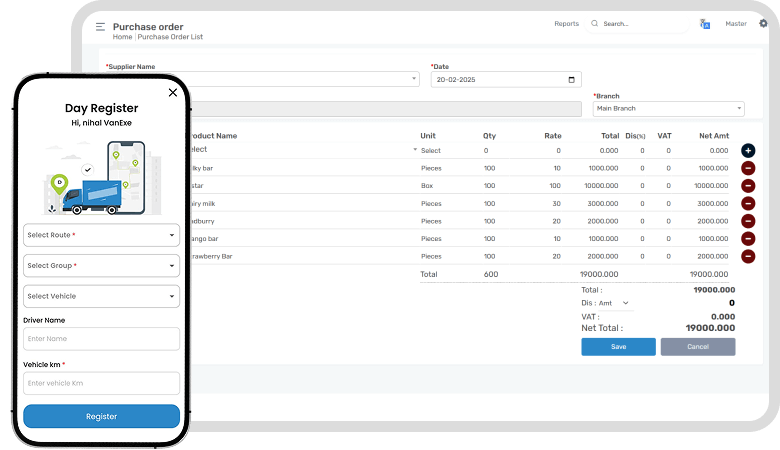
Task: Click the Save button
Action: tap(618, 346)
